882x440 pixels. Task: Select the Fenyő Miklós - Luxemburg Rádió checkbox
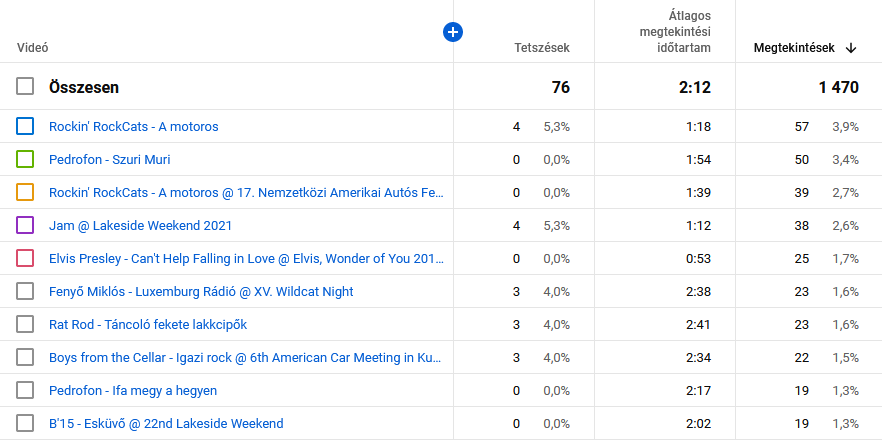[25, 291]
